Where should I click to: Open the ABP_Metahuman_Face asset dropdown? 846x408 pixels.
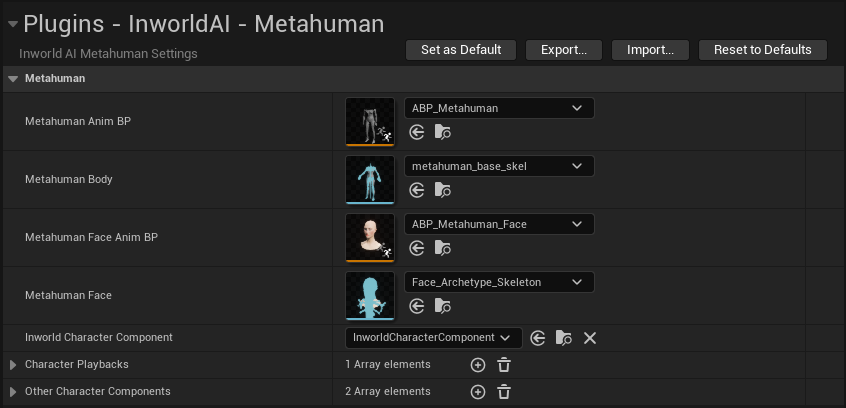(x=499, y=224)
